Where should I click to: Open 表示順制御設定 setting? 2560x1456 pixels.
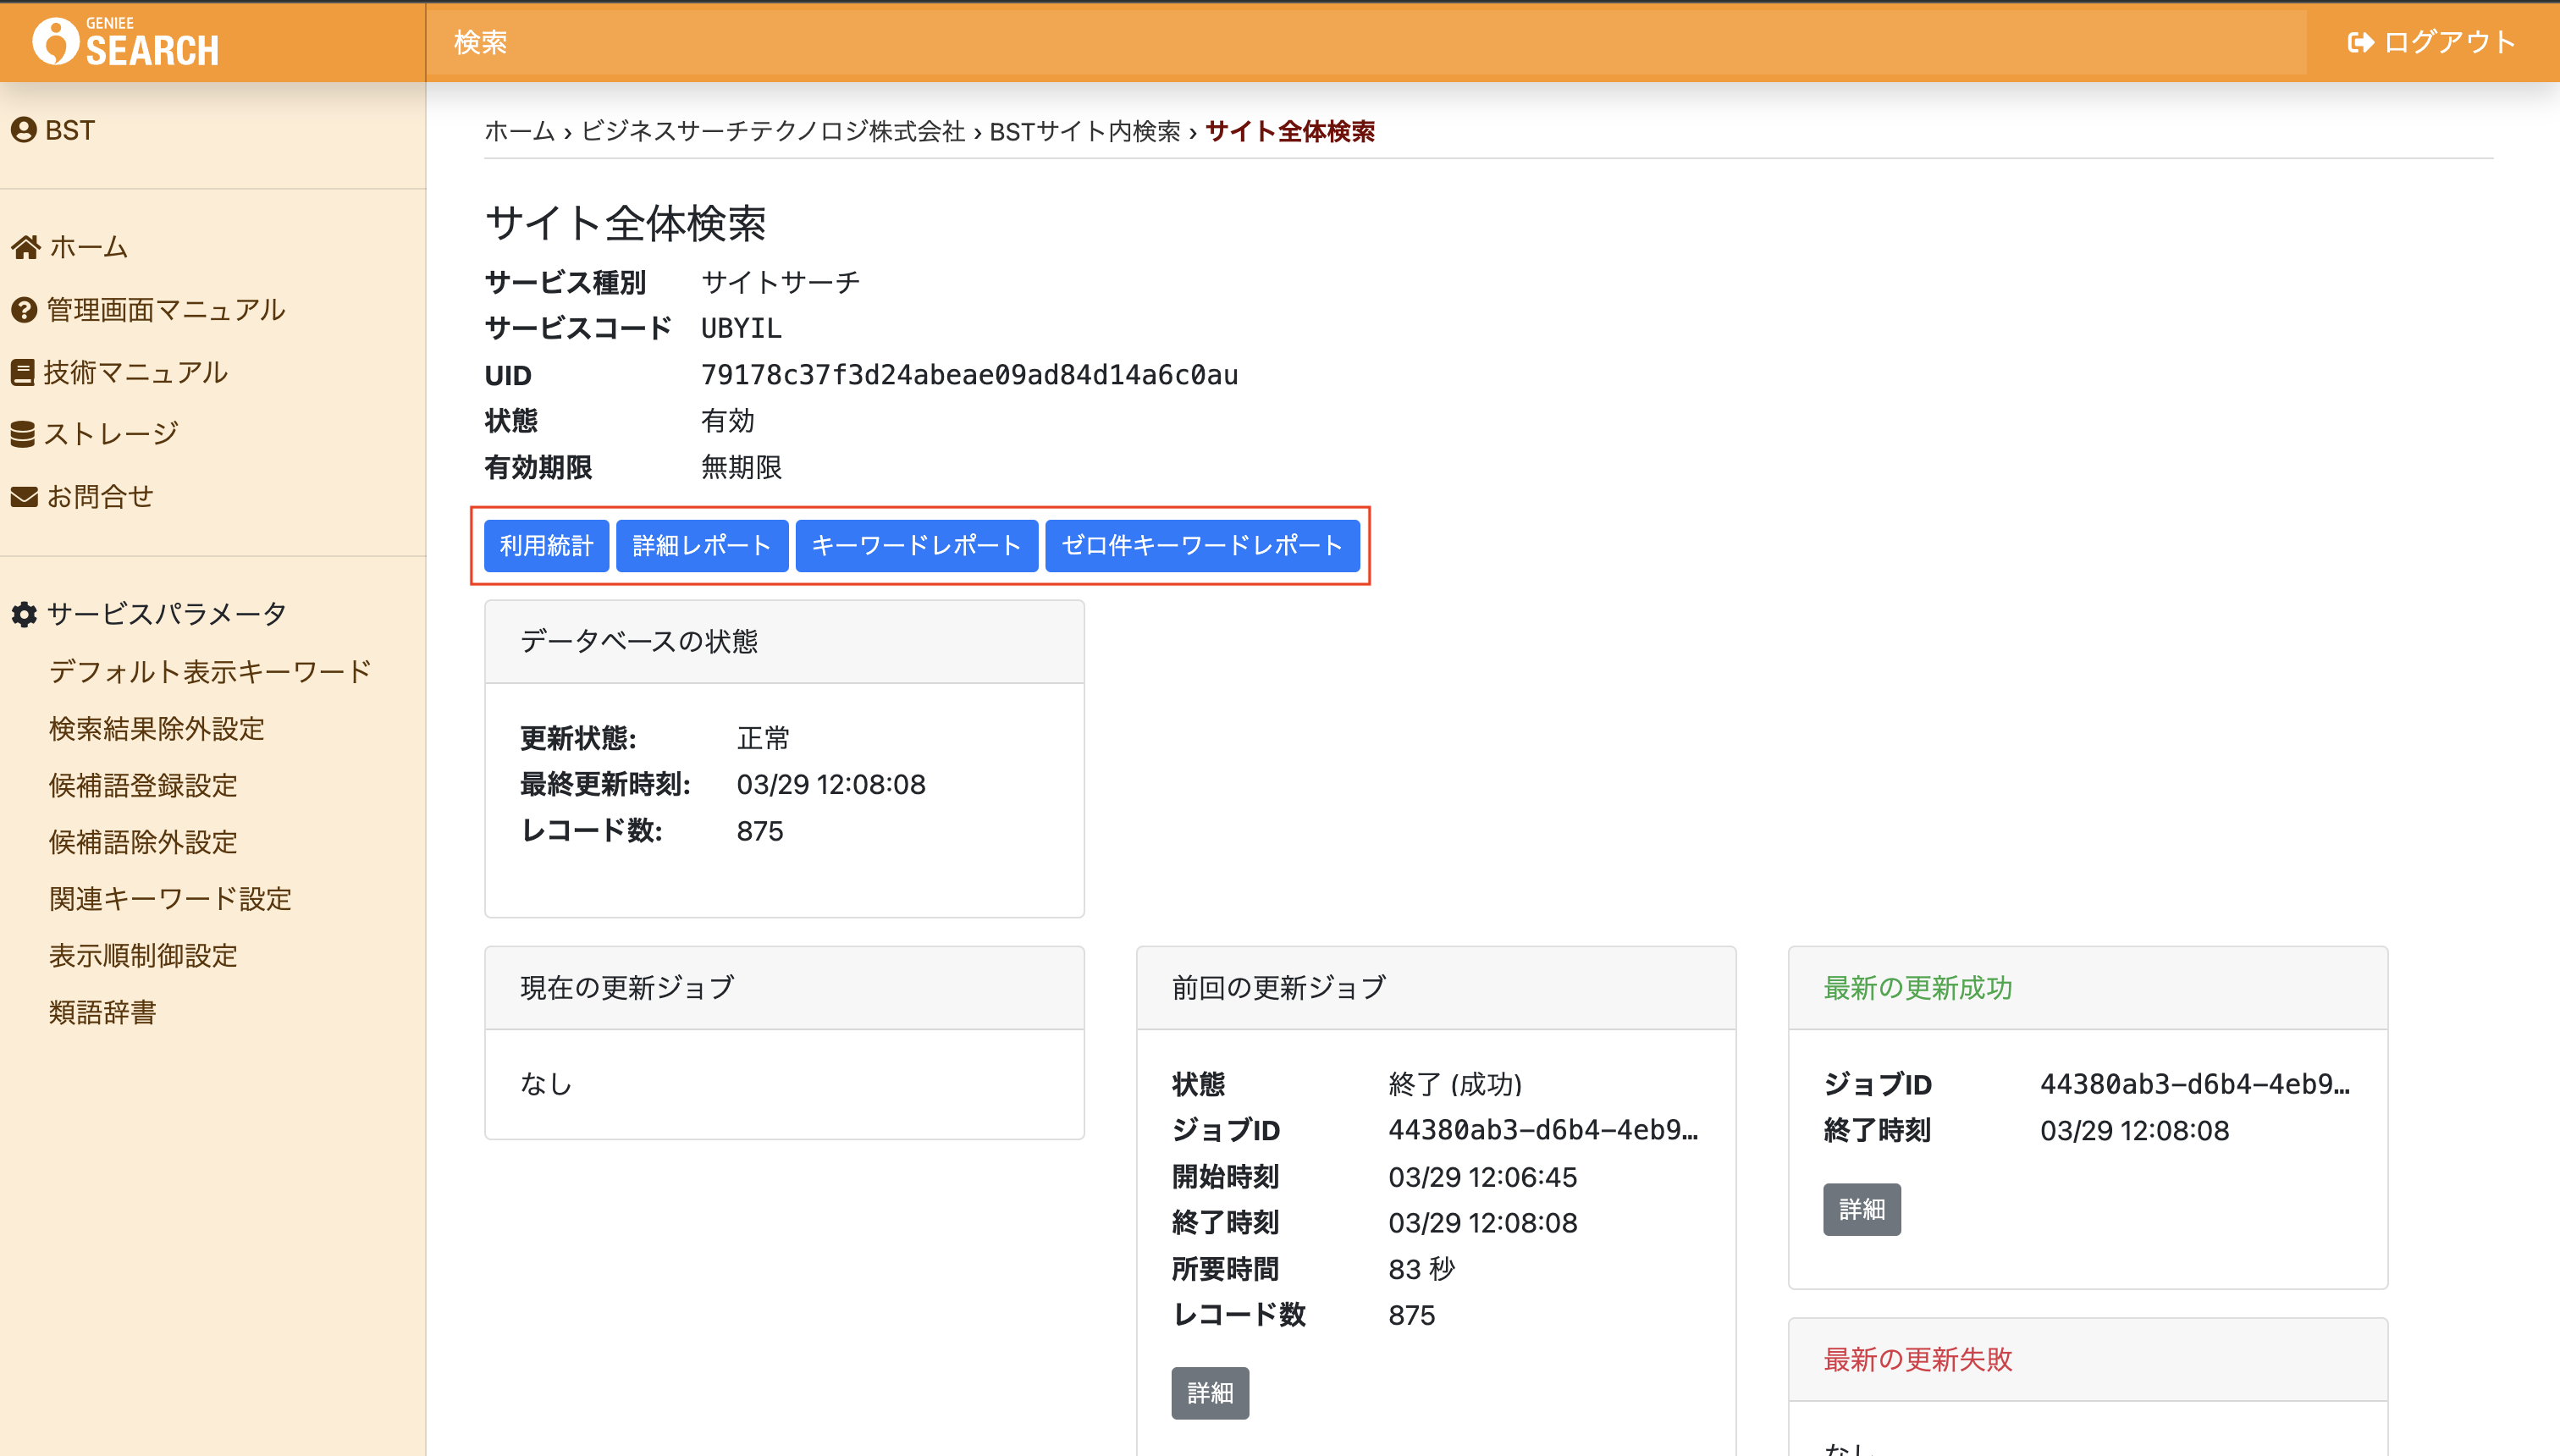(x=143, y=956)
